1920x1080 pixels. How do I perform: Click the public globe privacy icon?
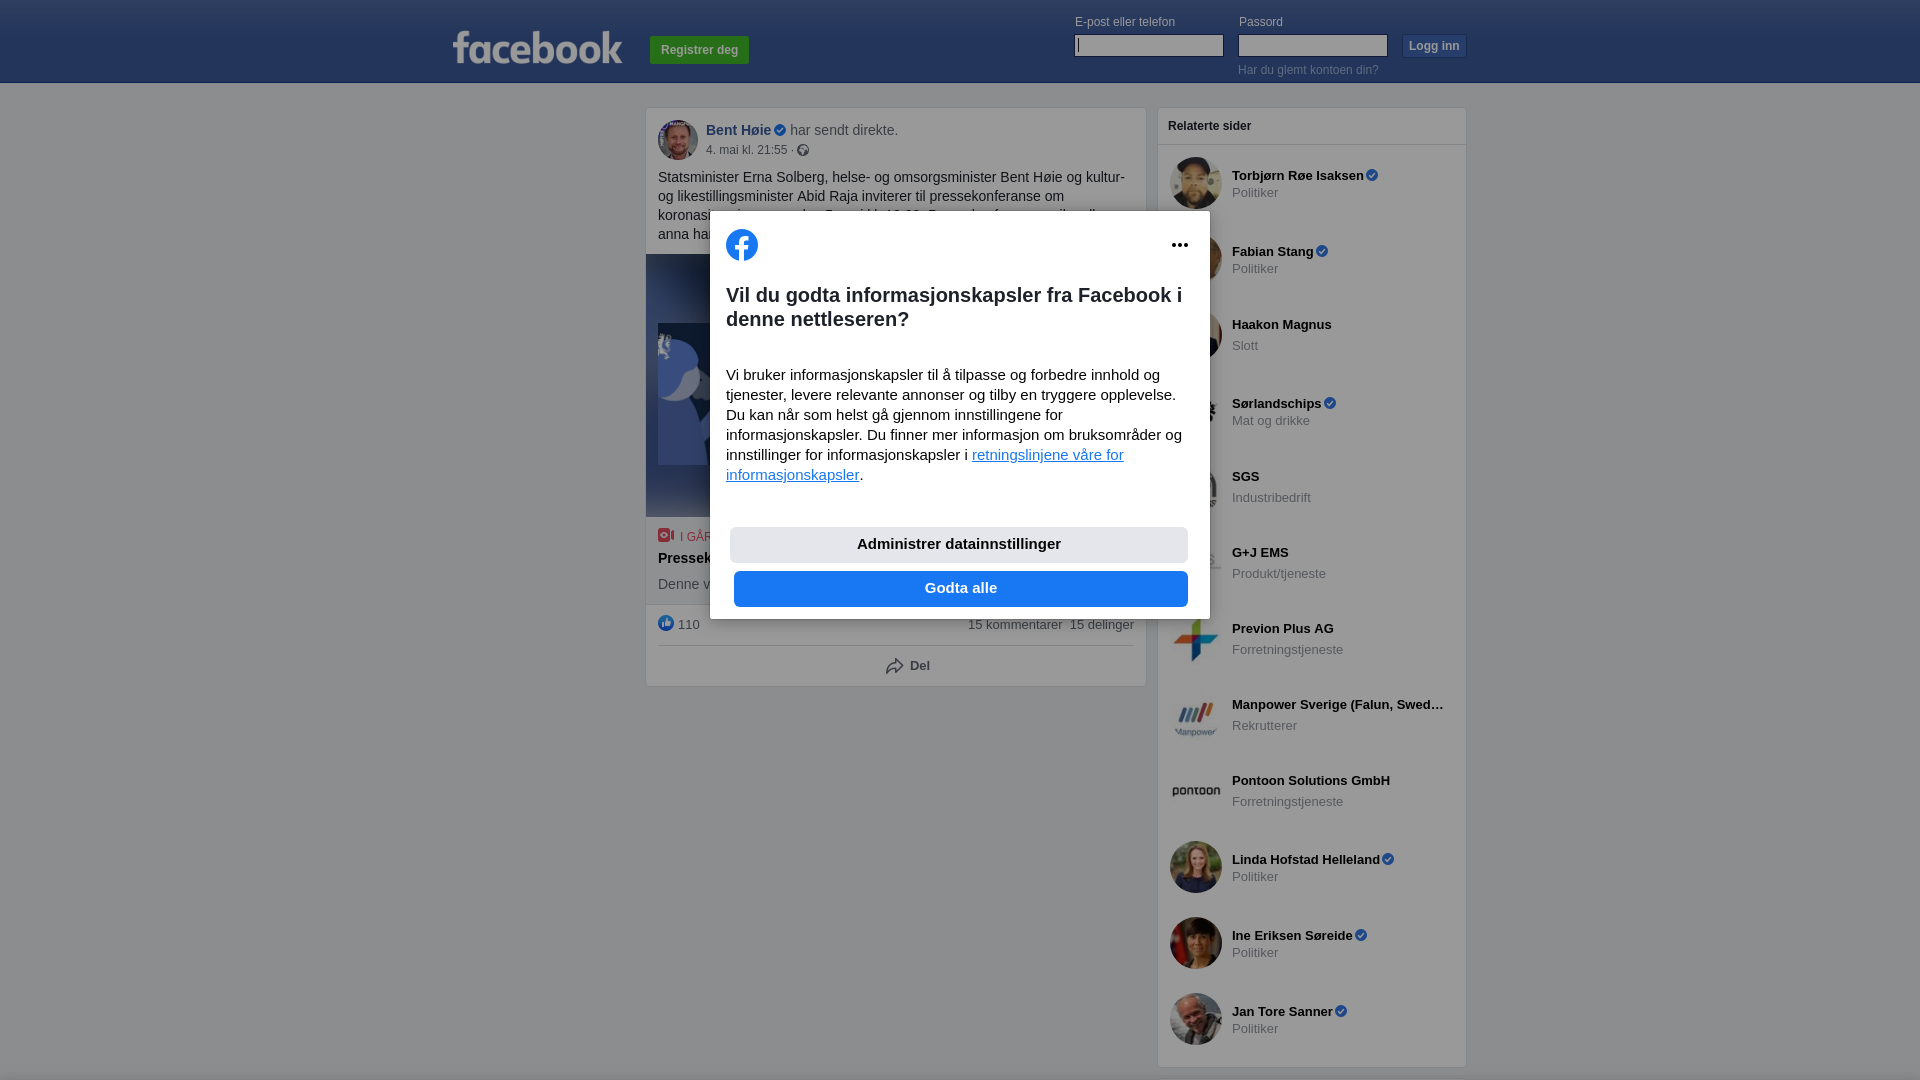803,150
